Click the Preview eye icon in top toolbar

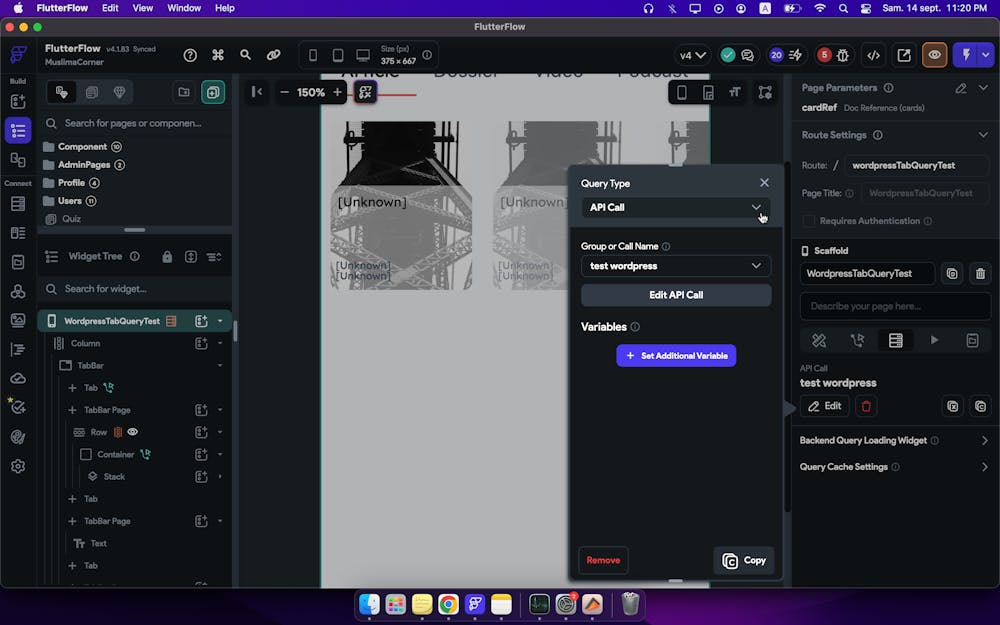click(934, 55)
